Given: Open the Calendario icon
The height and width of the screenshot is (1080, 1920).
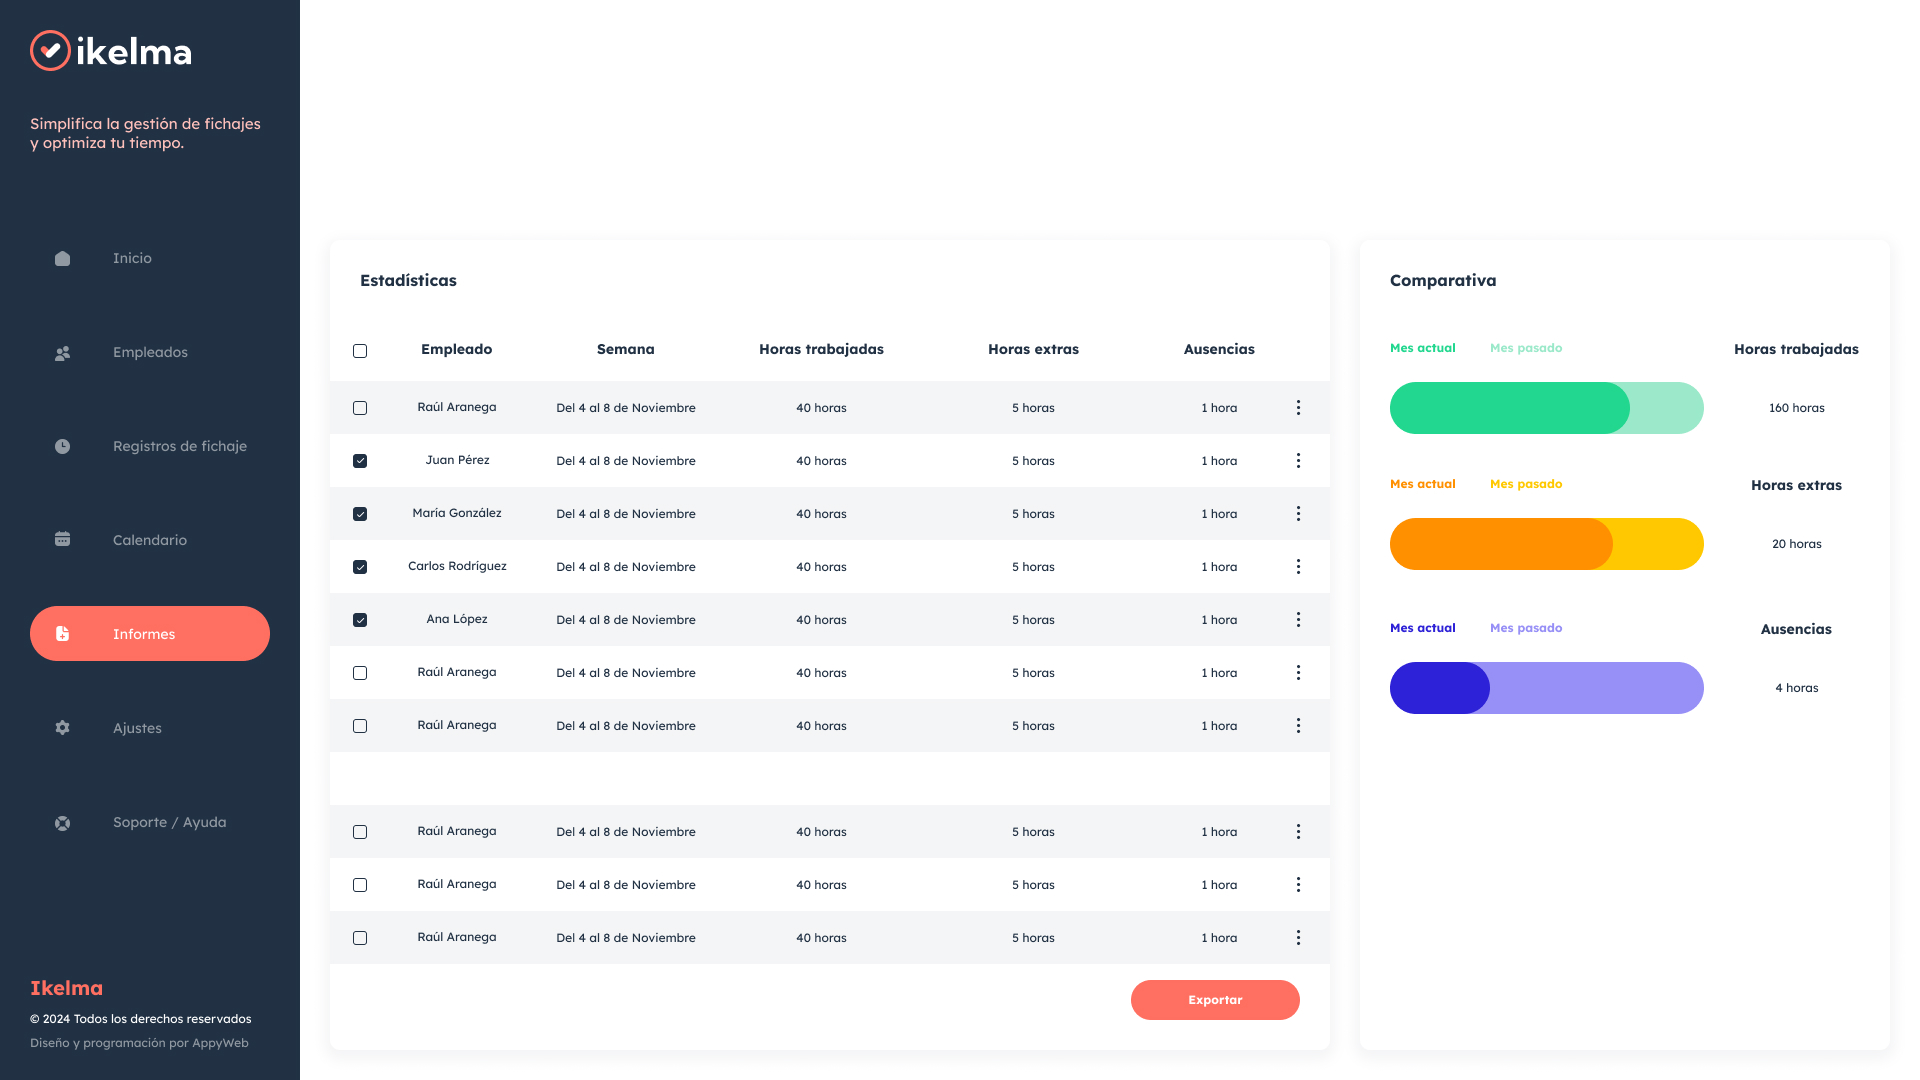Looking at the screenshot, I should click(x=62, y=539).
